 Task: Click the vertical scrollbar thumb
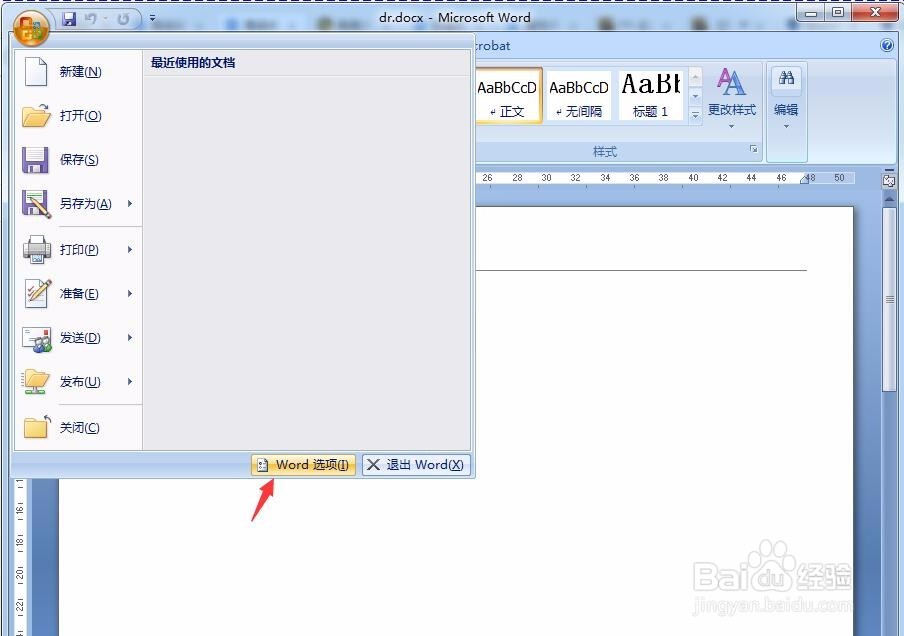click(x=890, y=300)
